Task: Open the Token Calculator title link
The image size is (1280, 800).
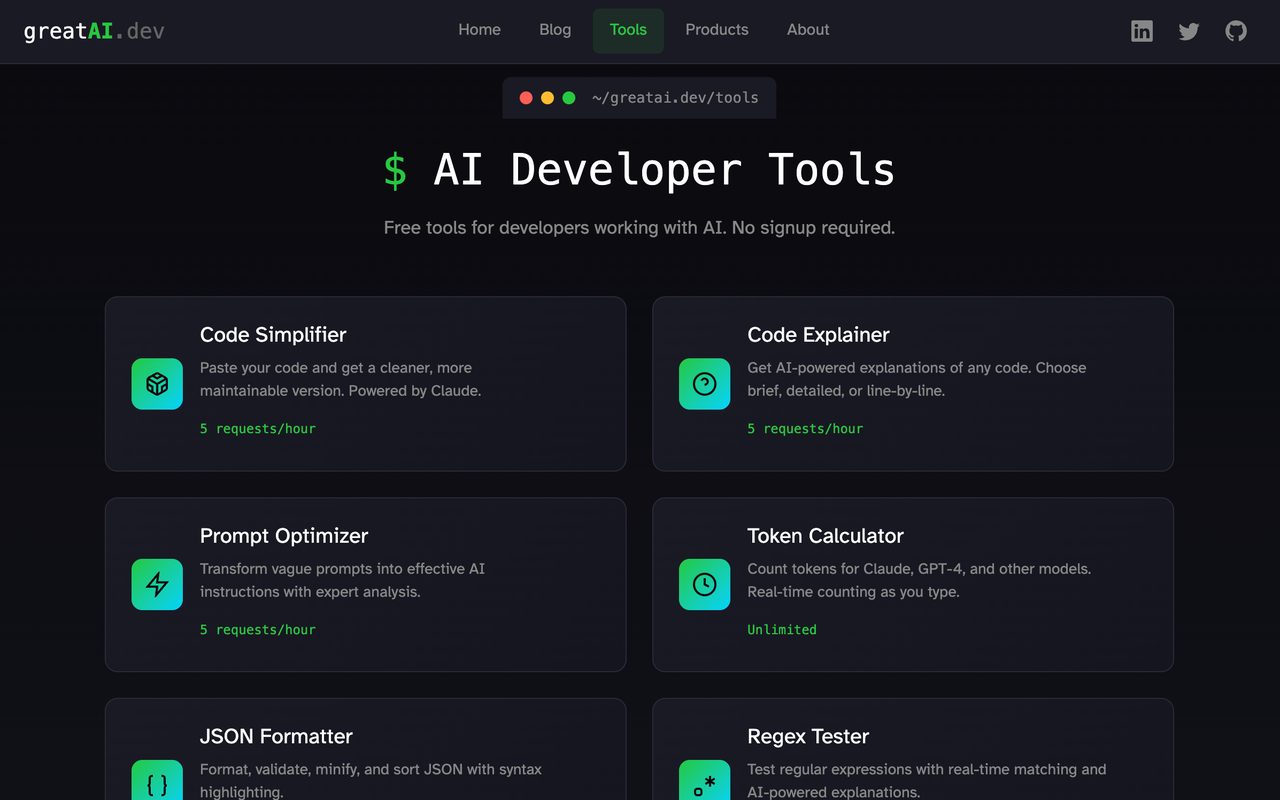Action: coord(825,536)
